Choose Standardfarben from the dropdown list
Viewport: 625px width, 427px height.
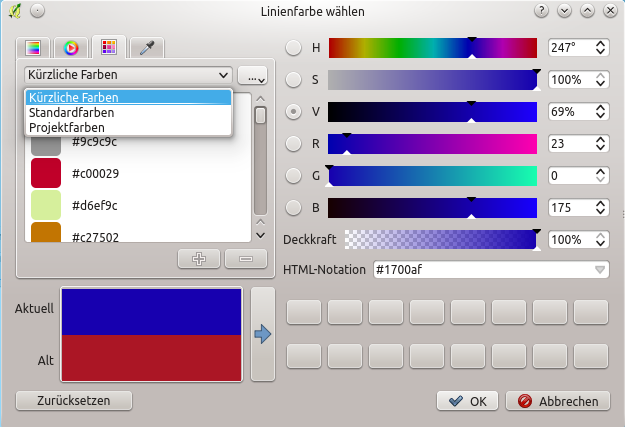(x=71, y=113)
